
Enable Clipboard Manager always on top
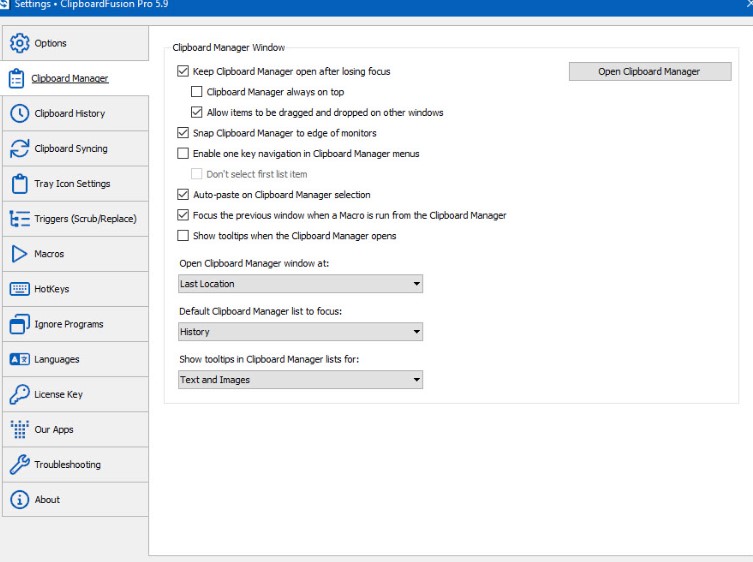197,92
